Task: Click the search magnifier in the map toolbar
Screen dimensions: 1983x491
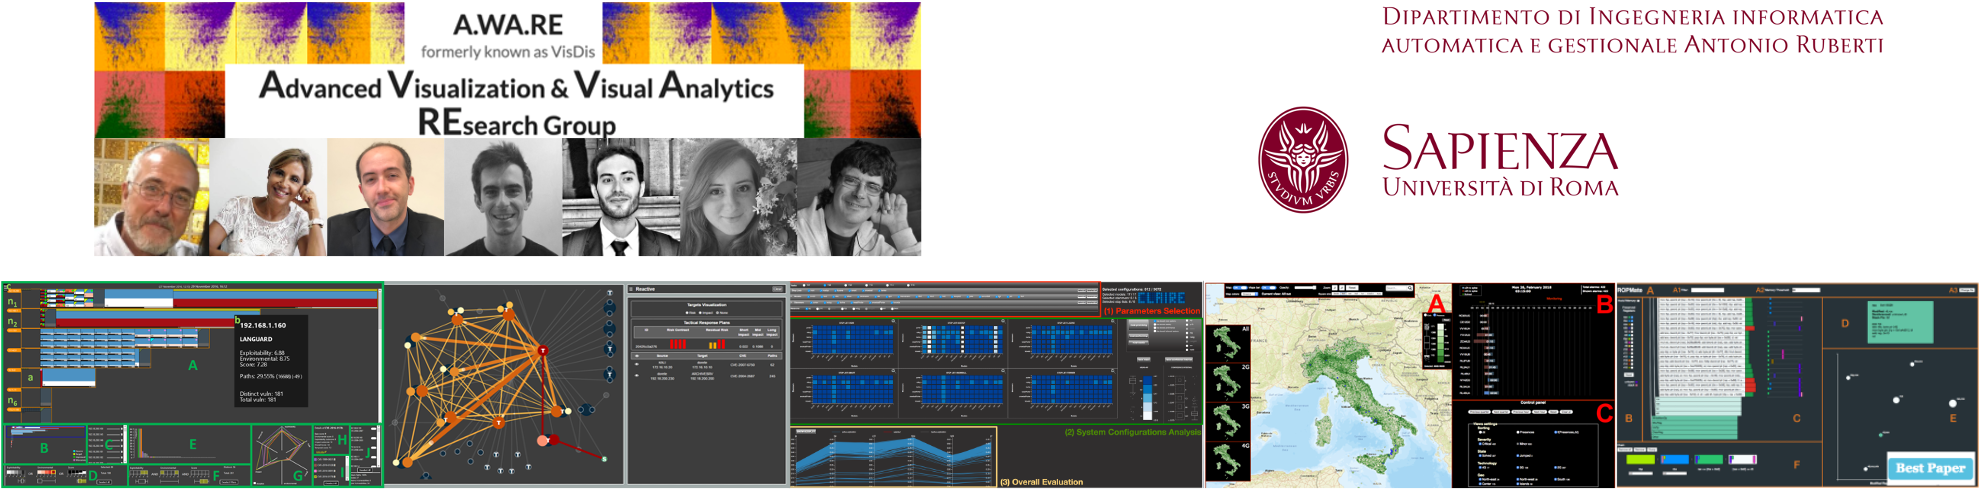Action: (x=1409, y=288)
